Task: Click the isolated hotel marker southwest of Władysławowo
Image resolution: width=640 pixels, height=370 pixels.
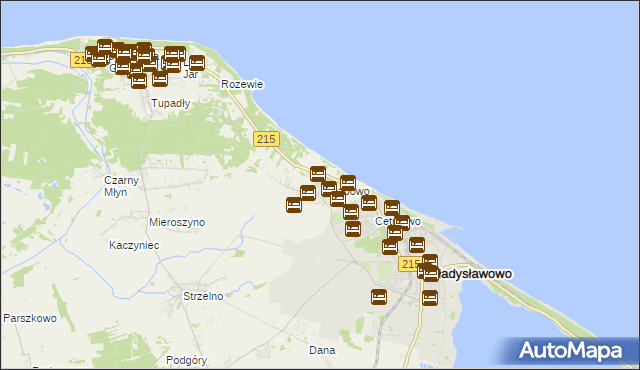Action: [379, 297]
